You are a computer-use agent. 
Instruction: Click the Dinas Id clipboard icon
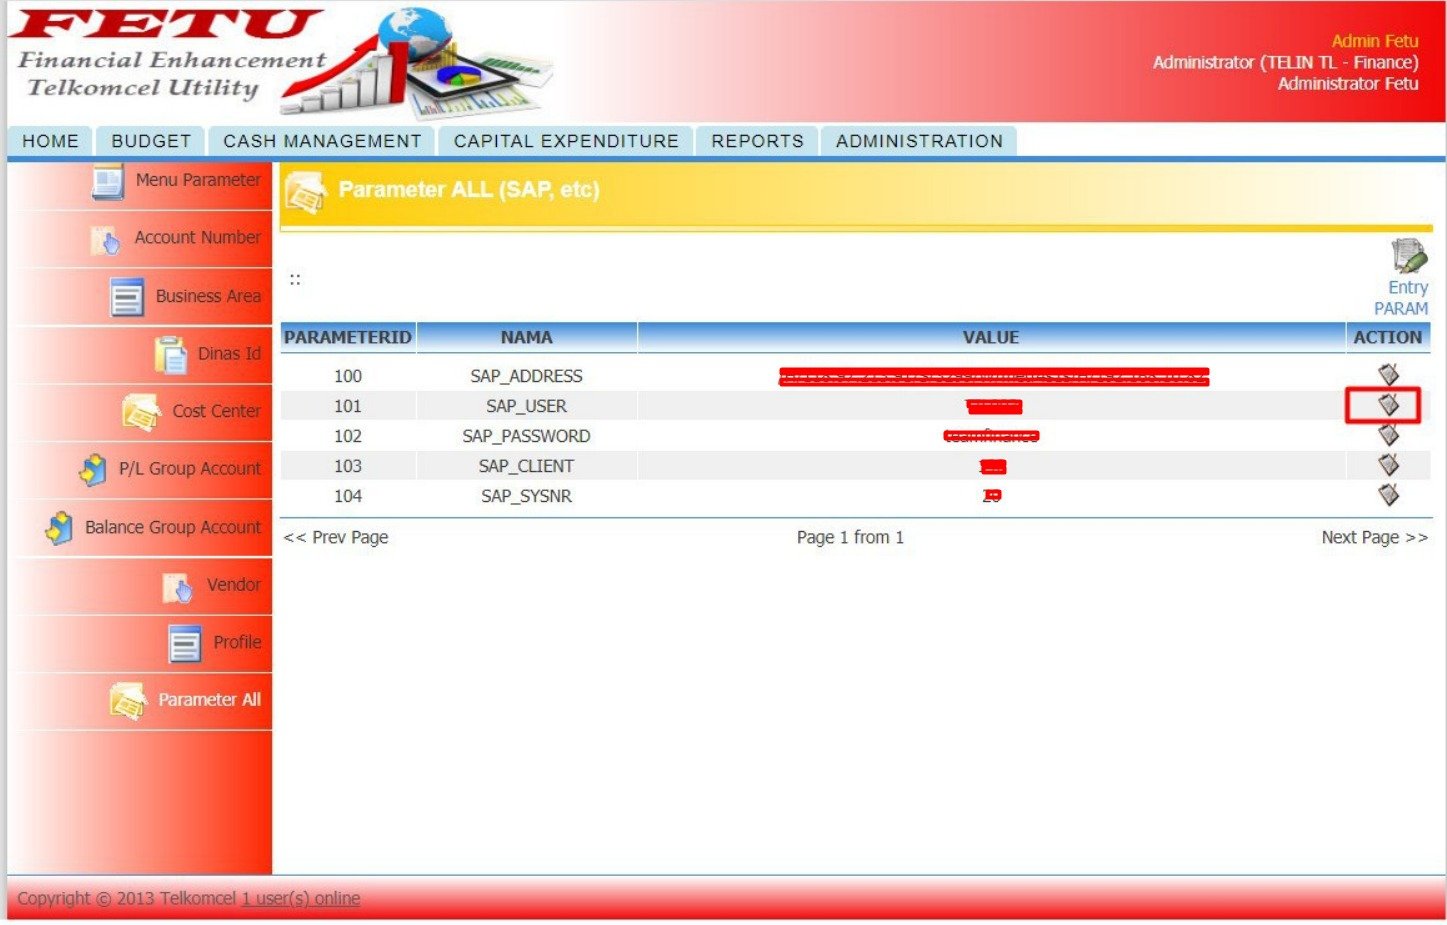click(171, 355)
